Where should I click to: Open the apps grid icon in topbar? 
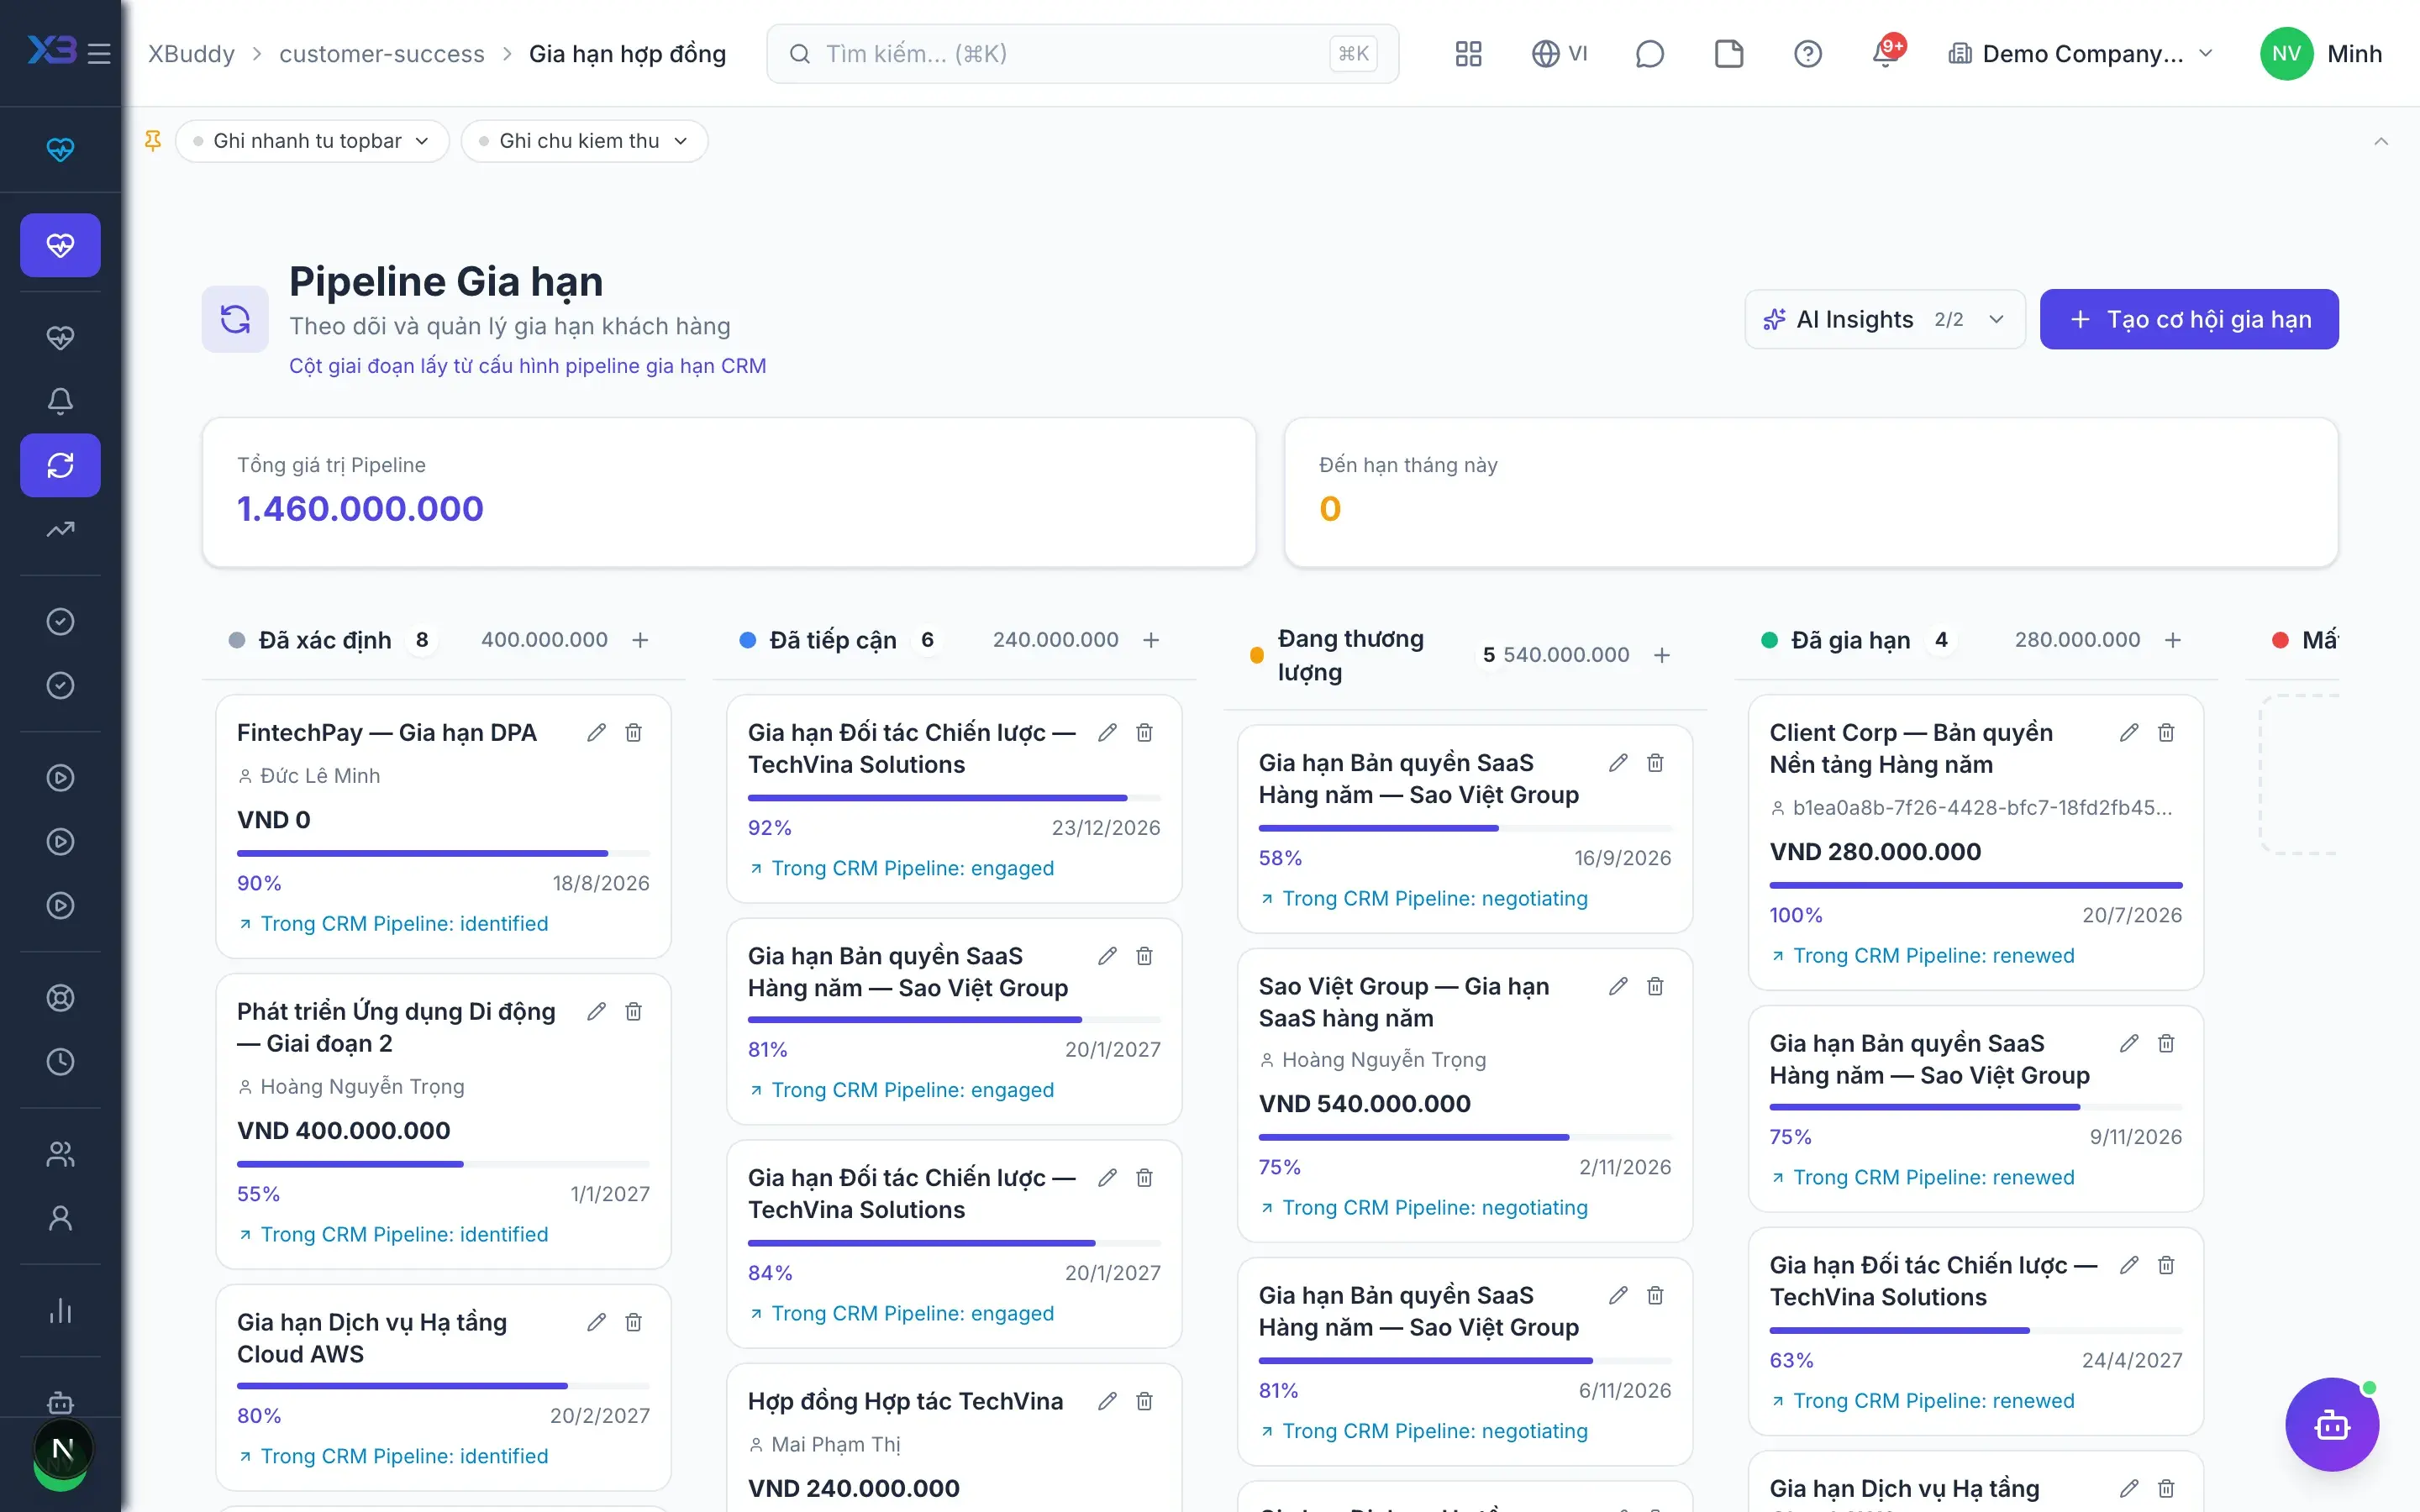click(x=1468, y=54)
